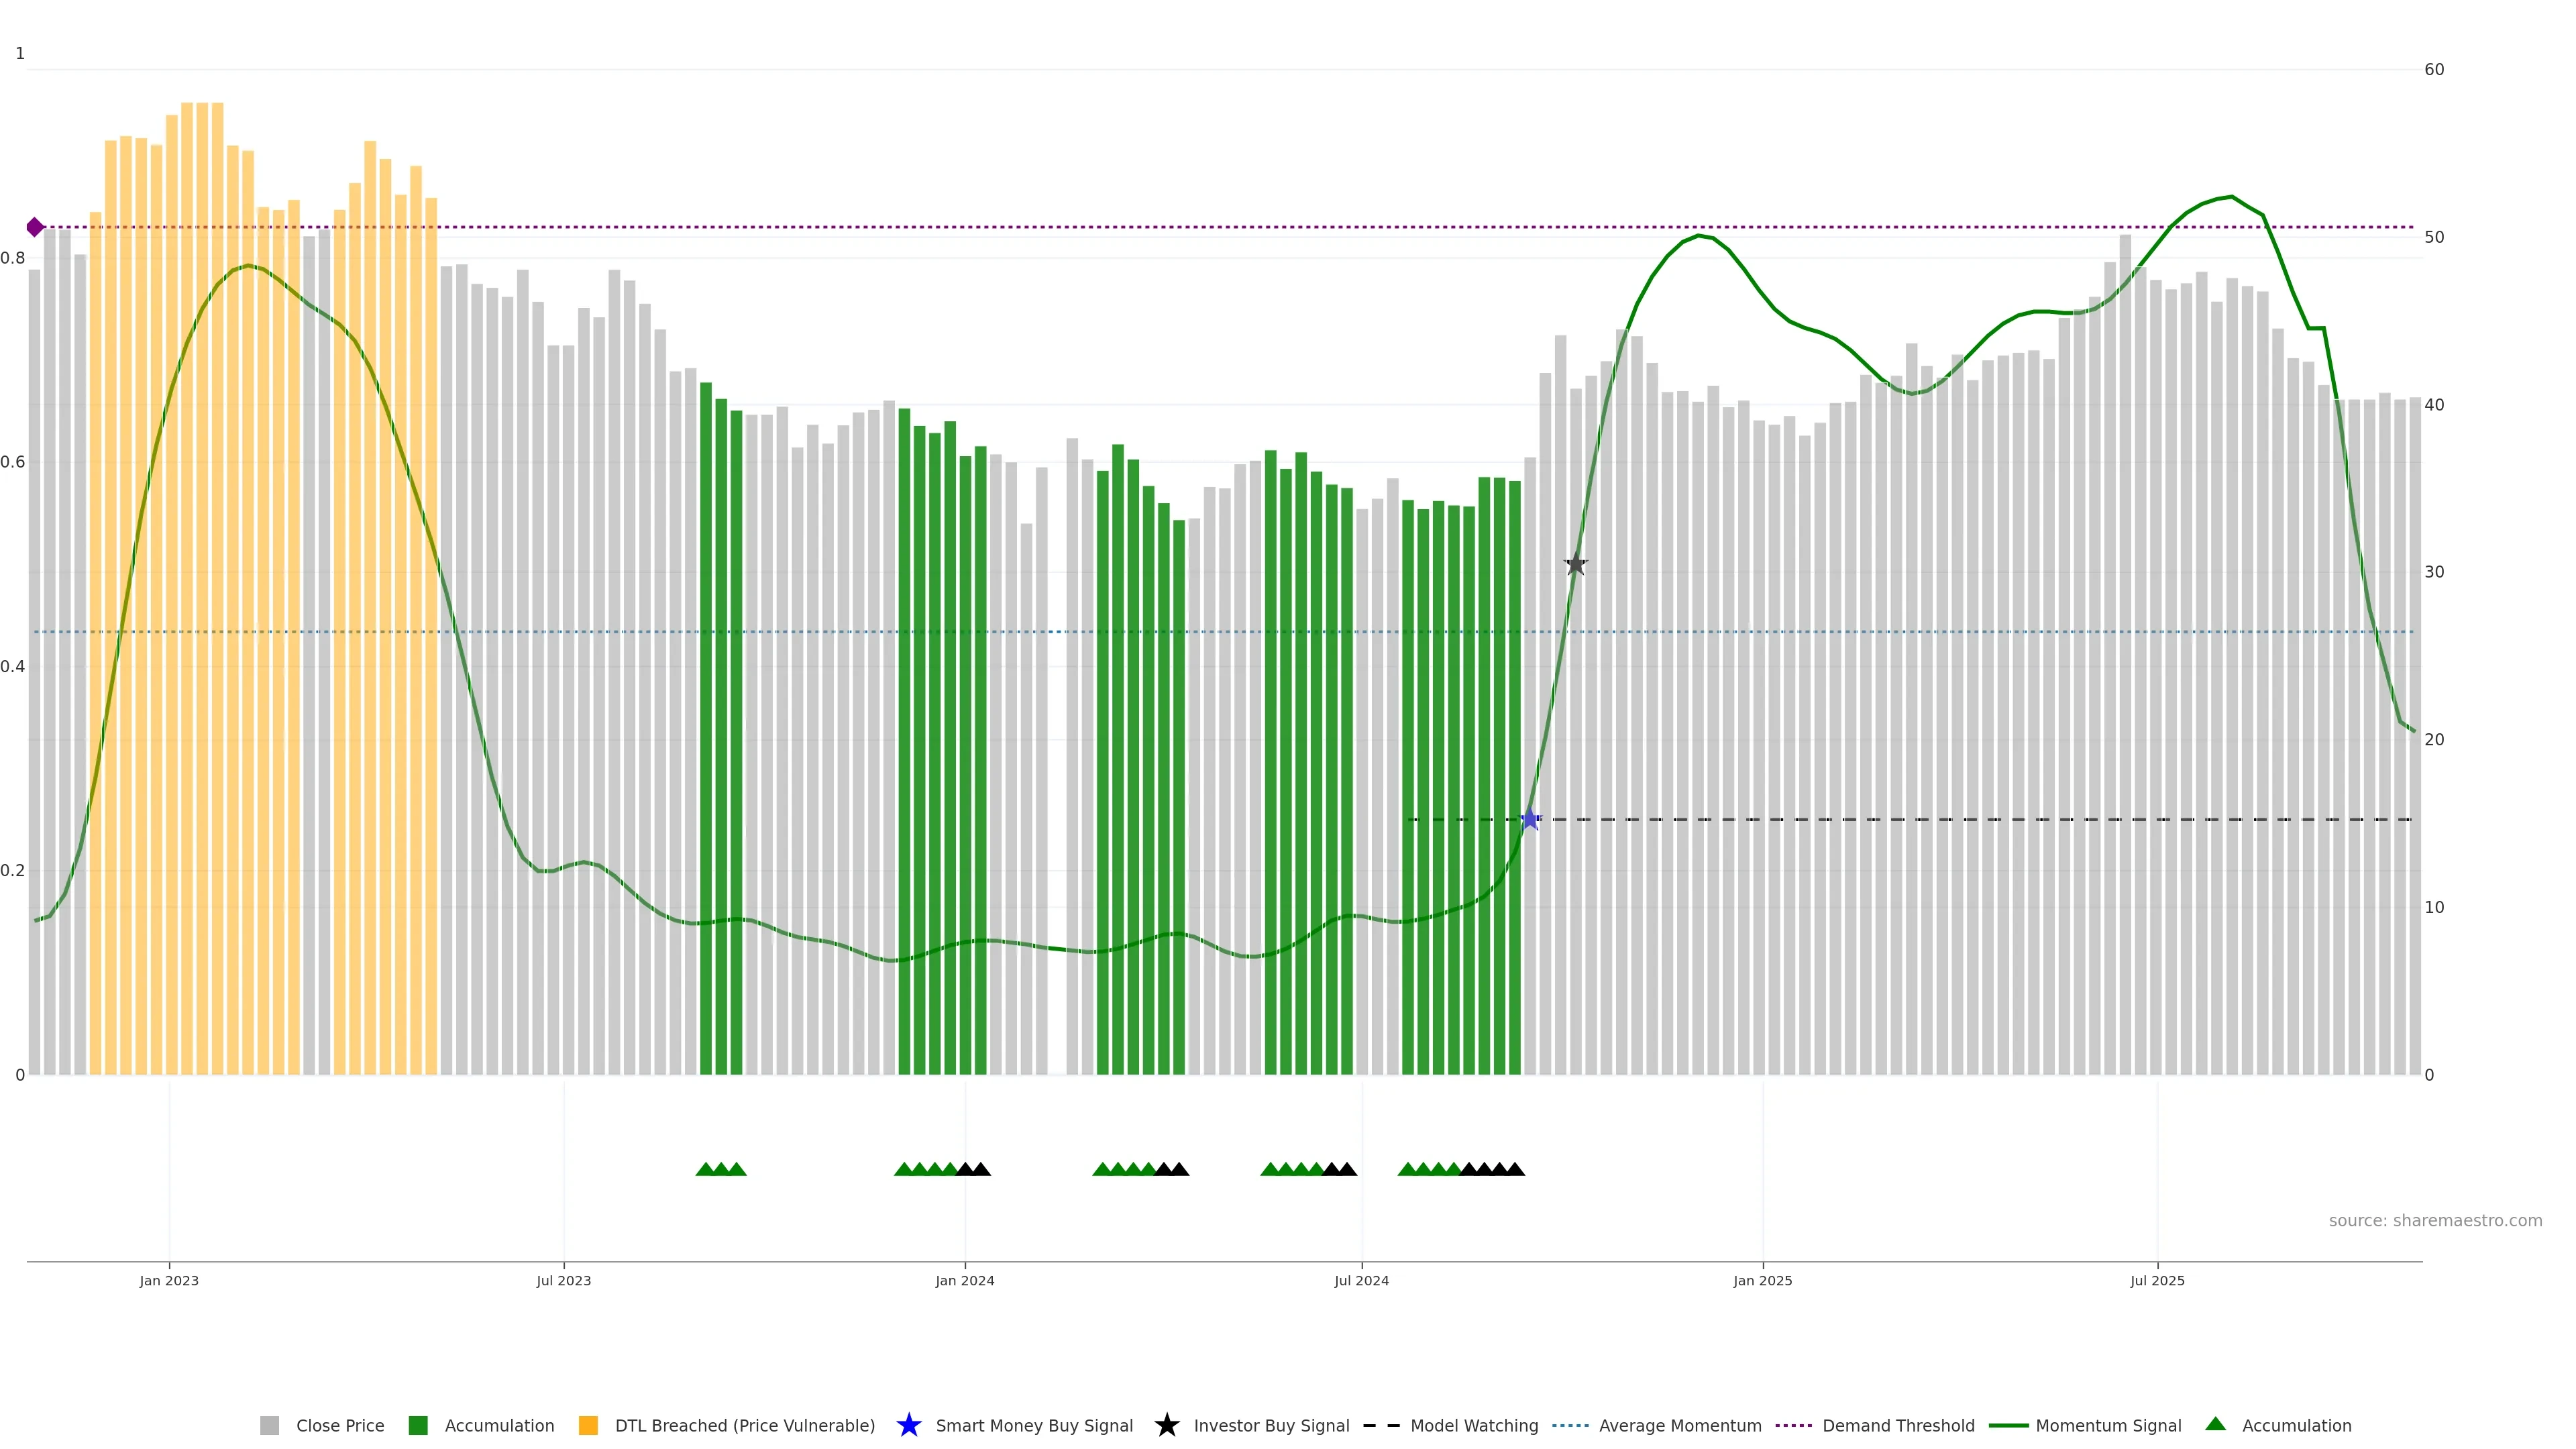The image size is (2576, 1449).
Task: Click the Jul 2025 axis label
Action: pos(2157,1280)
